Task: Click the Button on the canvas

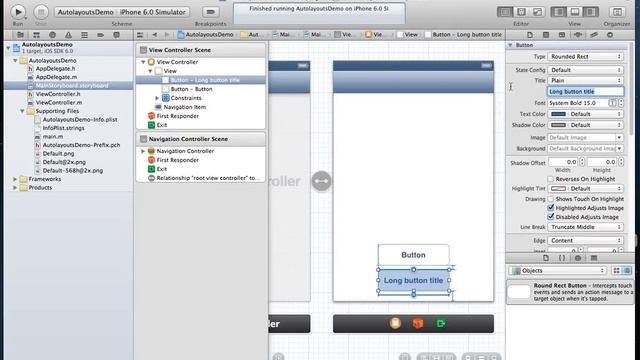Action: tap(413, 255)
